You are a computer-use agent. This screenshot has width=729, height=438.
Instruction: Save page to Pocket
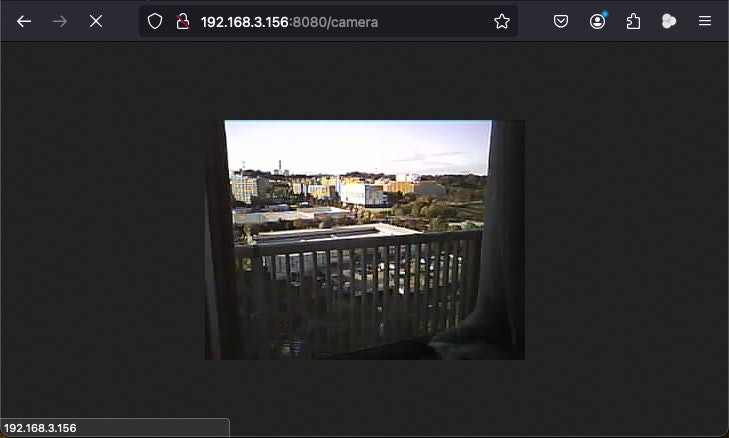click(x=561, y=21)
